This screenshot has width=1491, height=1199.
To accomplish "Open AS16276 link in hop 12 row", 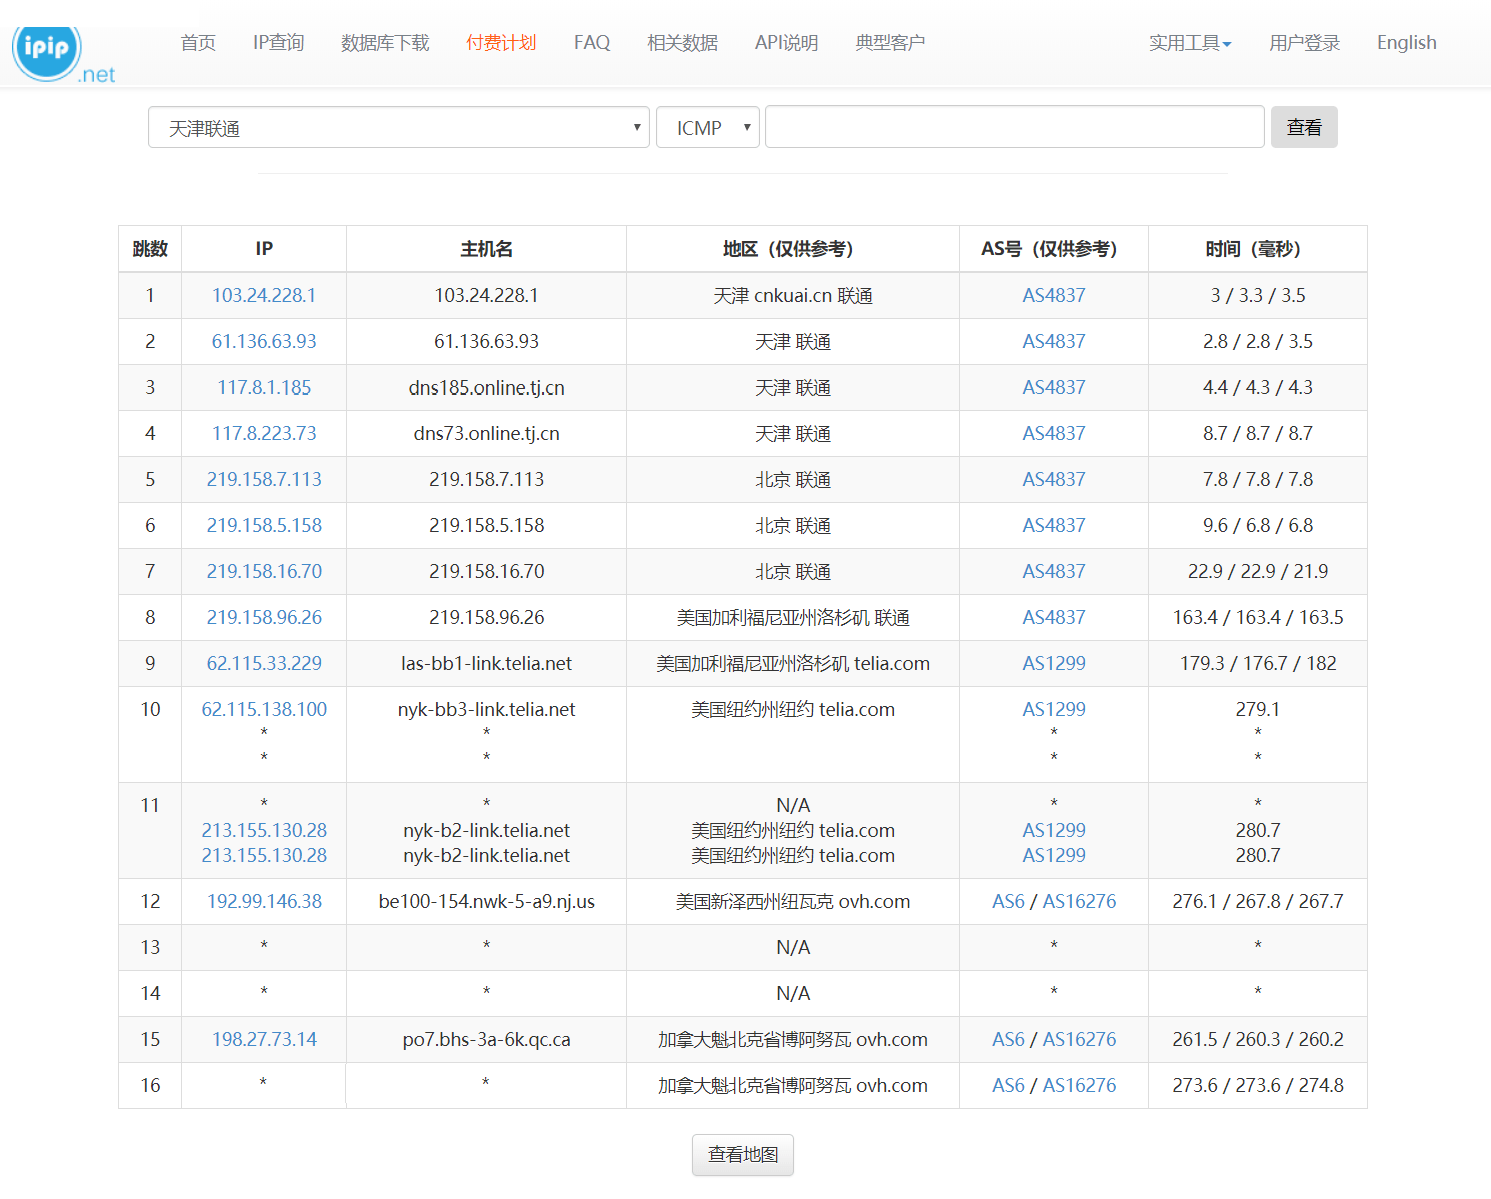I will (1079, 902).
